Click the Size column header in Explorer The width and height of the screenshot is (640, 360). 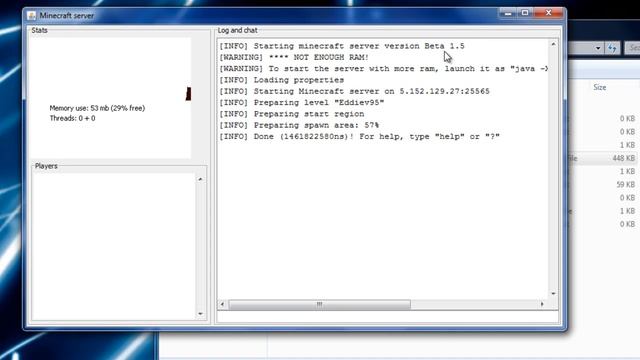pos(600,87)
